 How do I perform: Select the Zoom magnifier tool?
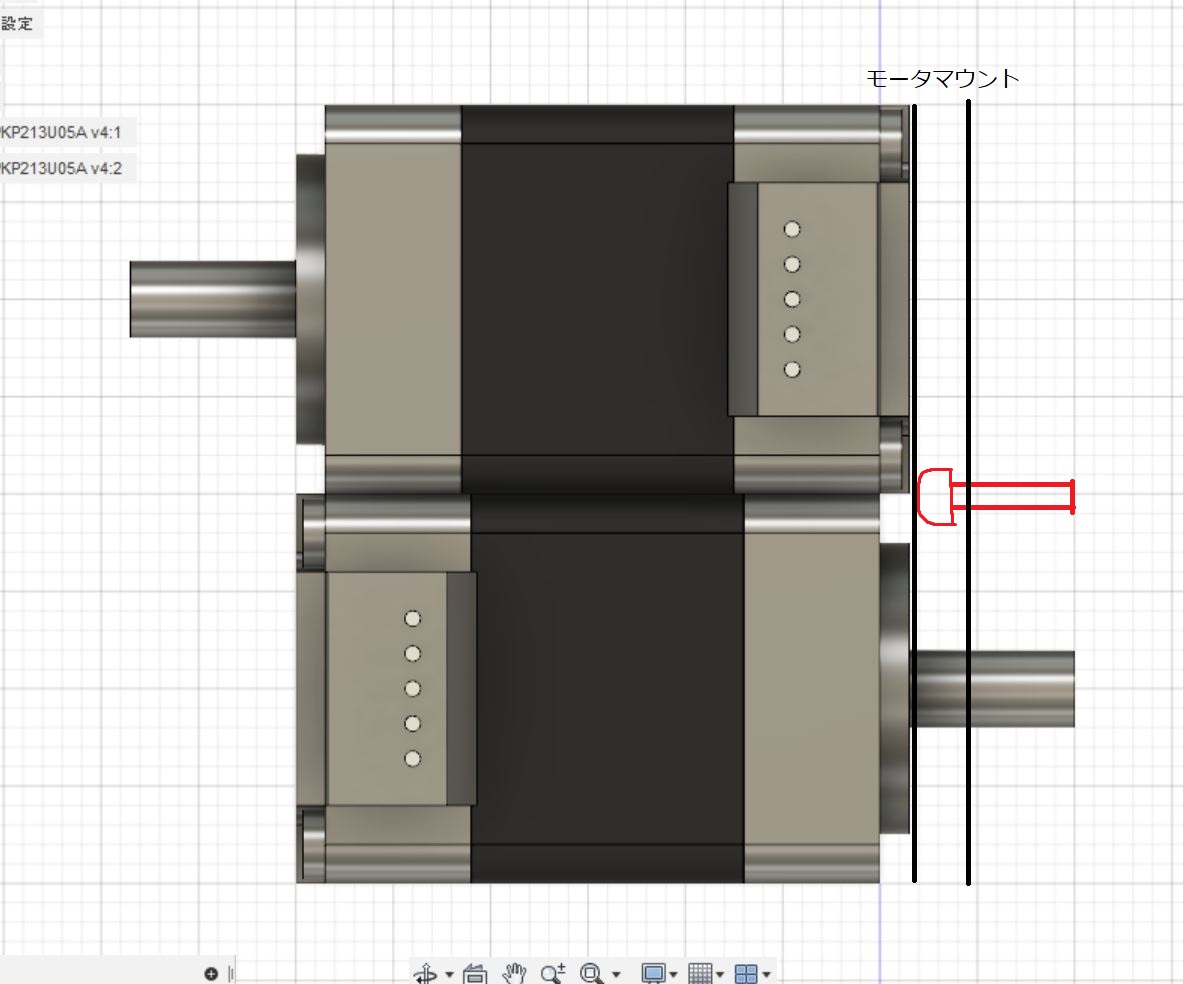[553, 973]
